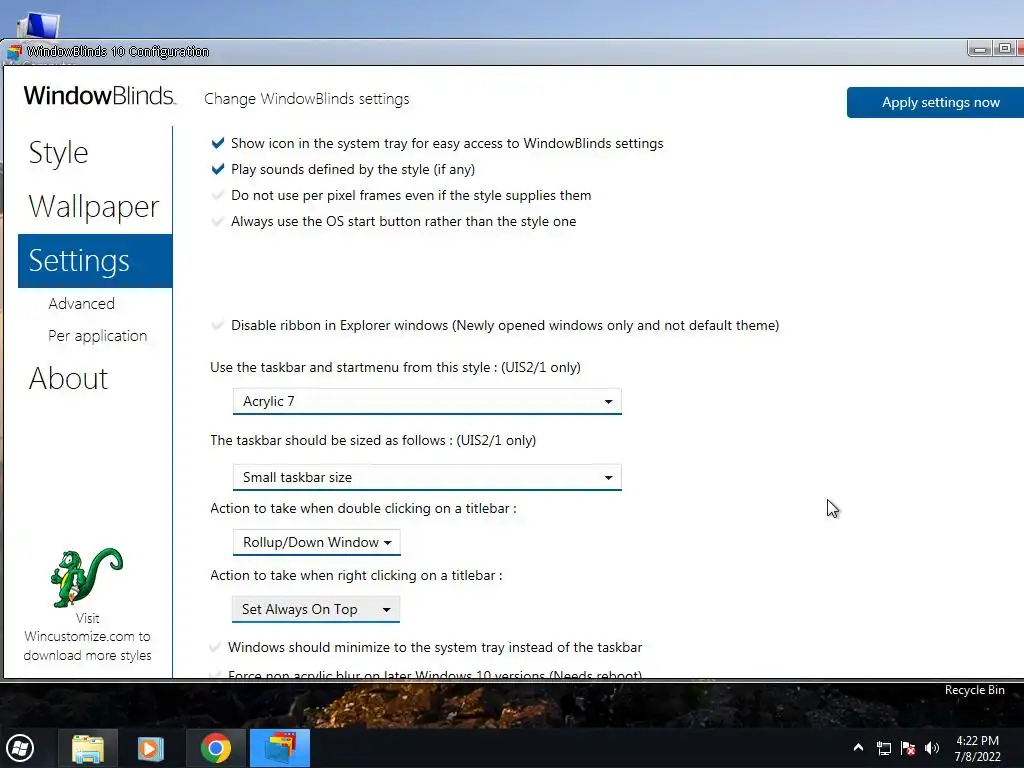Screen dimensions: 1024x768
Task: Visit Wincustomize.com to download more styles
Action: pyautogui.click(x=88, y=637)
